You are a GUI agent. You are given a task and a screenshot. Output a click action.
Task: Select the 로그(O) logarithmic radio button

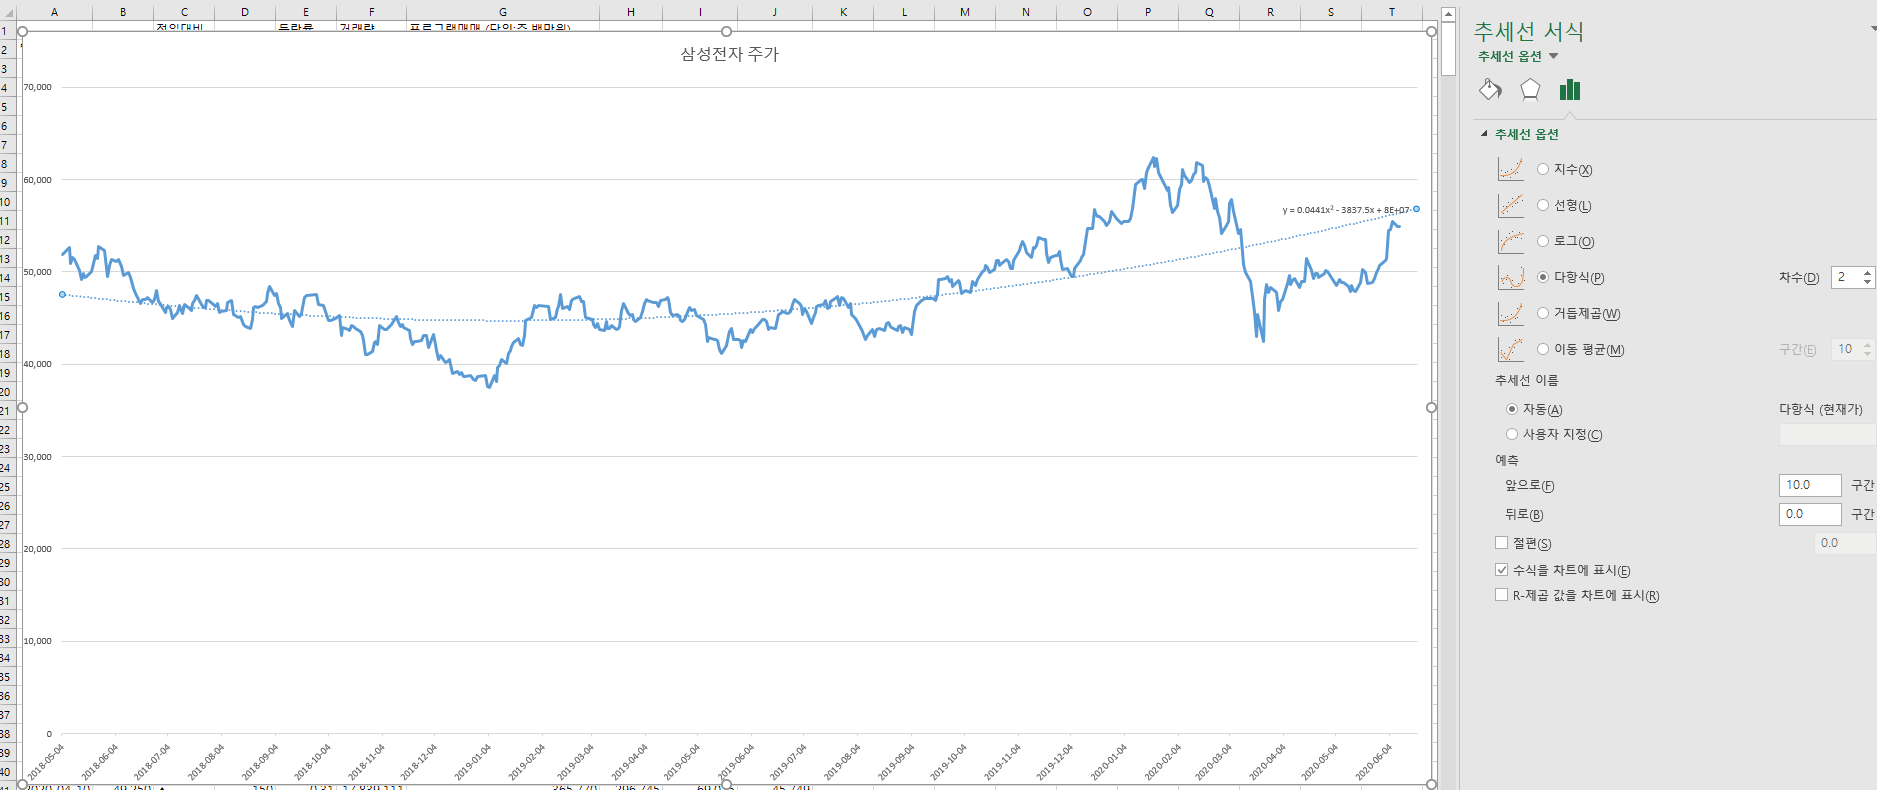coord(1543,241)
